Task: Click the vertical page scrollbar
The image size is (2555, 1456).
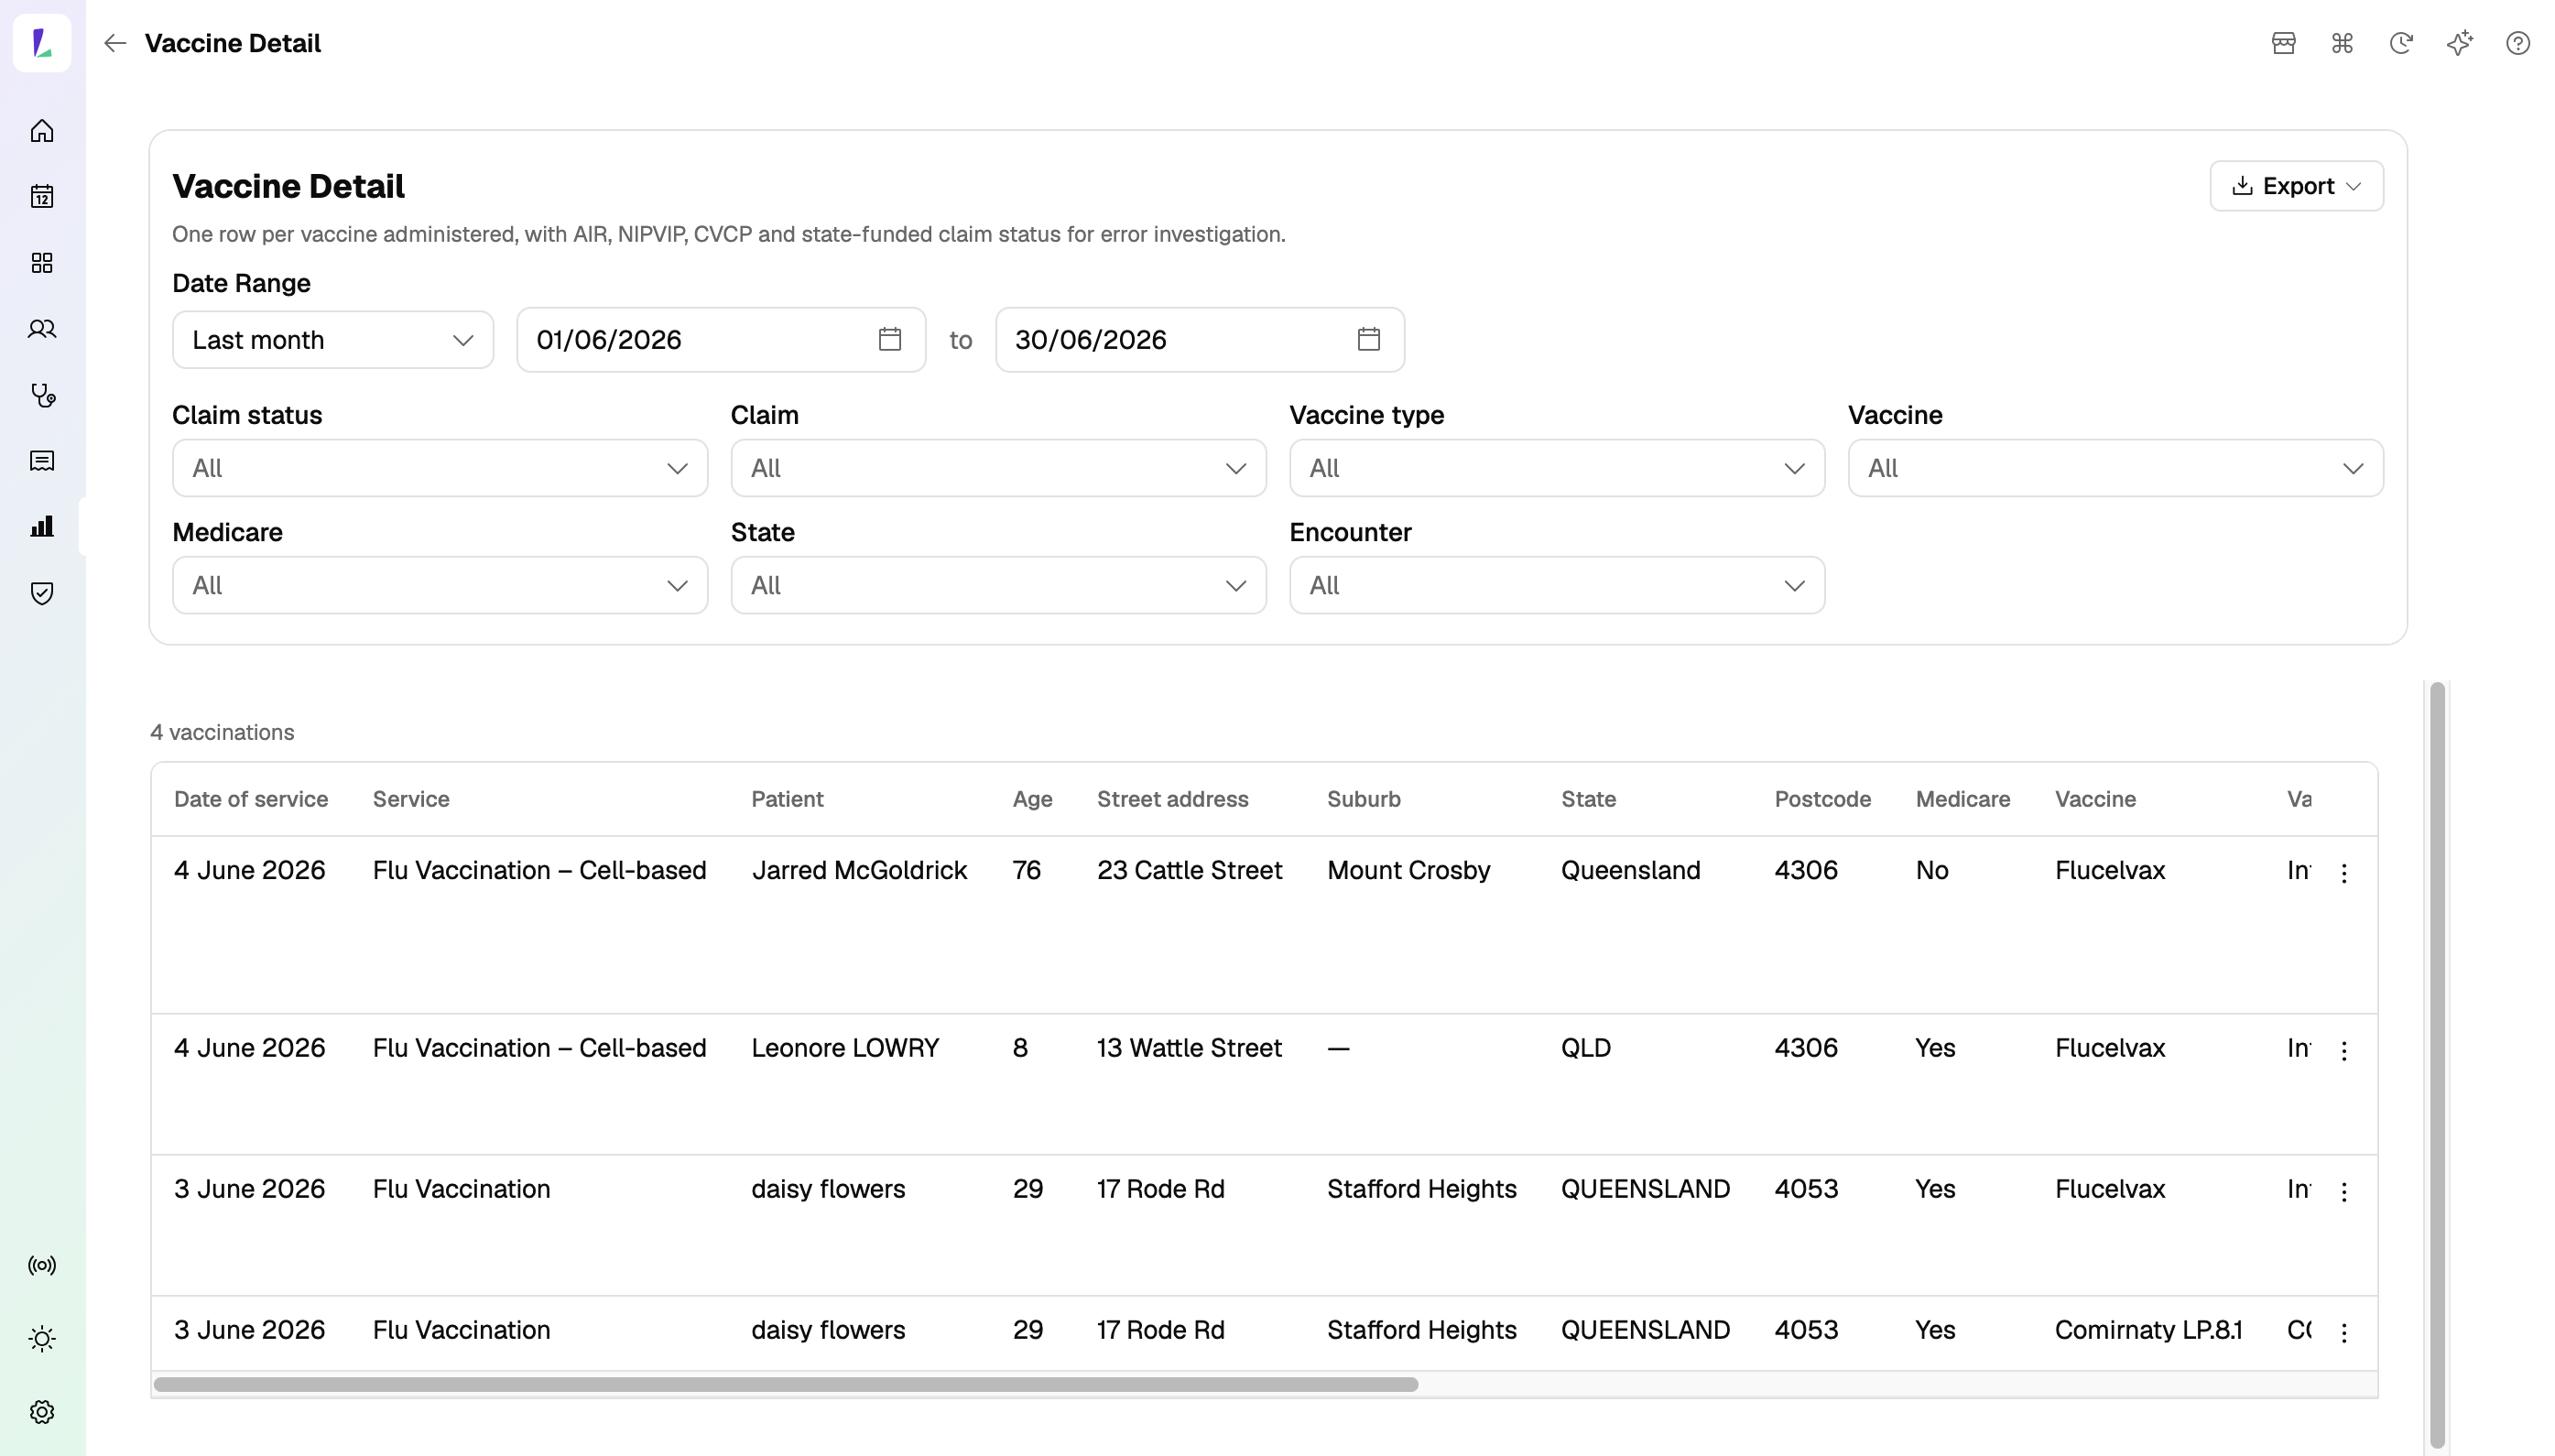Action: tap(2438, 1064)
